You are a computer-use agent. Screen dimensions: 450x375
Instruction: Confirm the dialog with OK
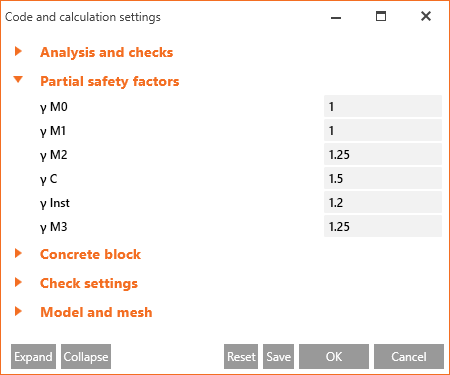[334, 357]
